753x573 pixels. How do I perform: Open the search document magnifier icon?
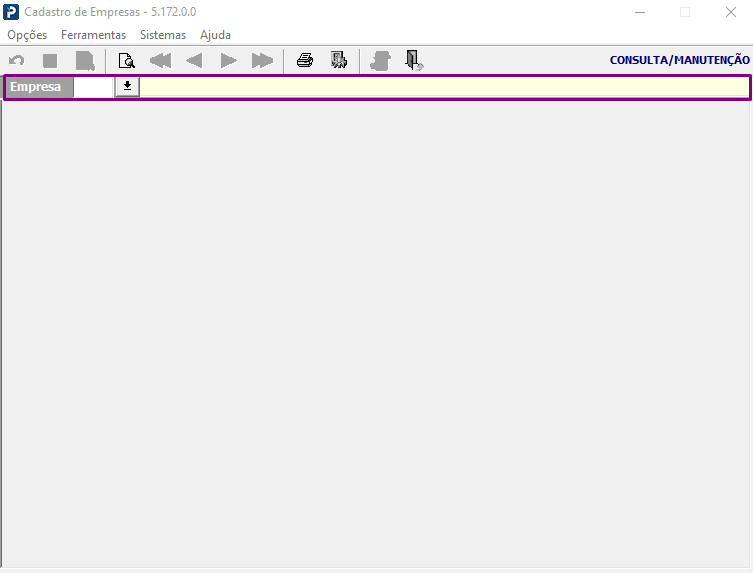tap(127, 61)
